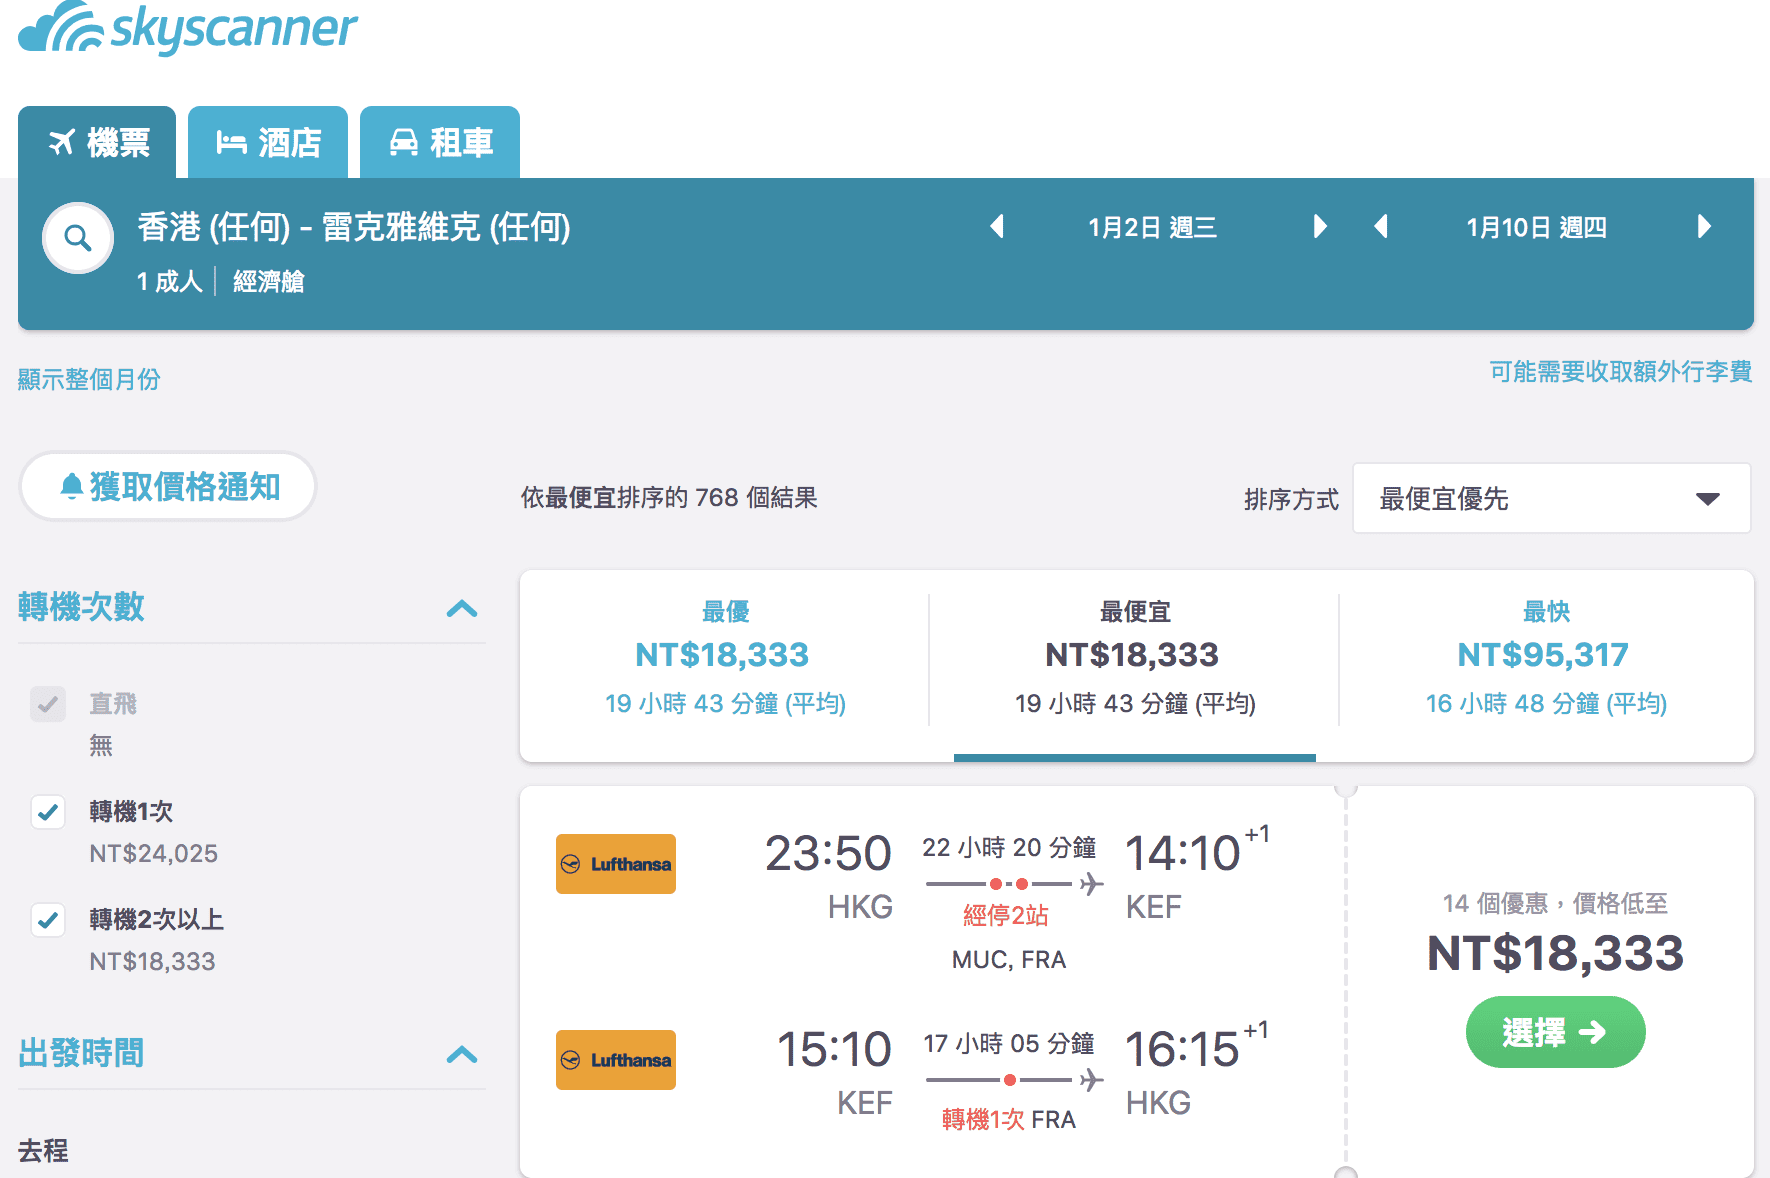Select the 機票 flights tab
Screen dimensions: 1770x1178
(97, 142)
